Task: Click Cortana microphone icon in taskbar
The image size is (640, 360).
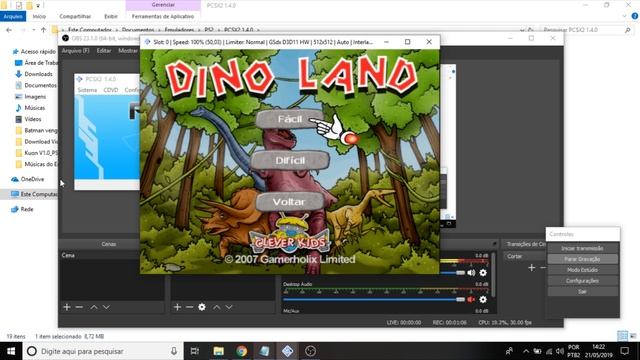Action: [174, 351]
